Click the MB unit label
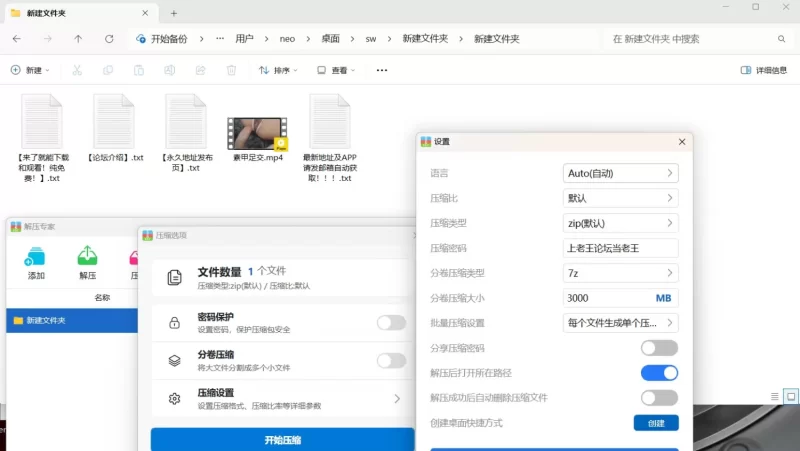This screenshot has height=451, width=800. (x=663, y=298)
